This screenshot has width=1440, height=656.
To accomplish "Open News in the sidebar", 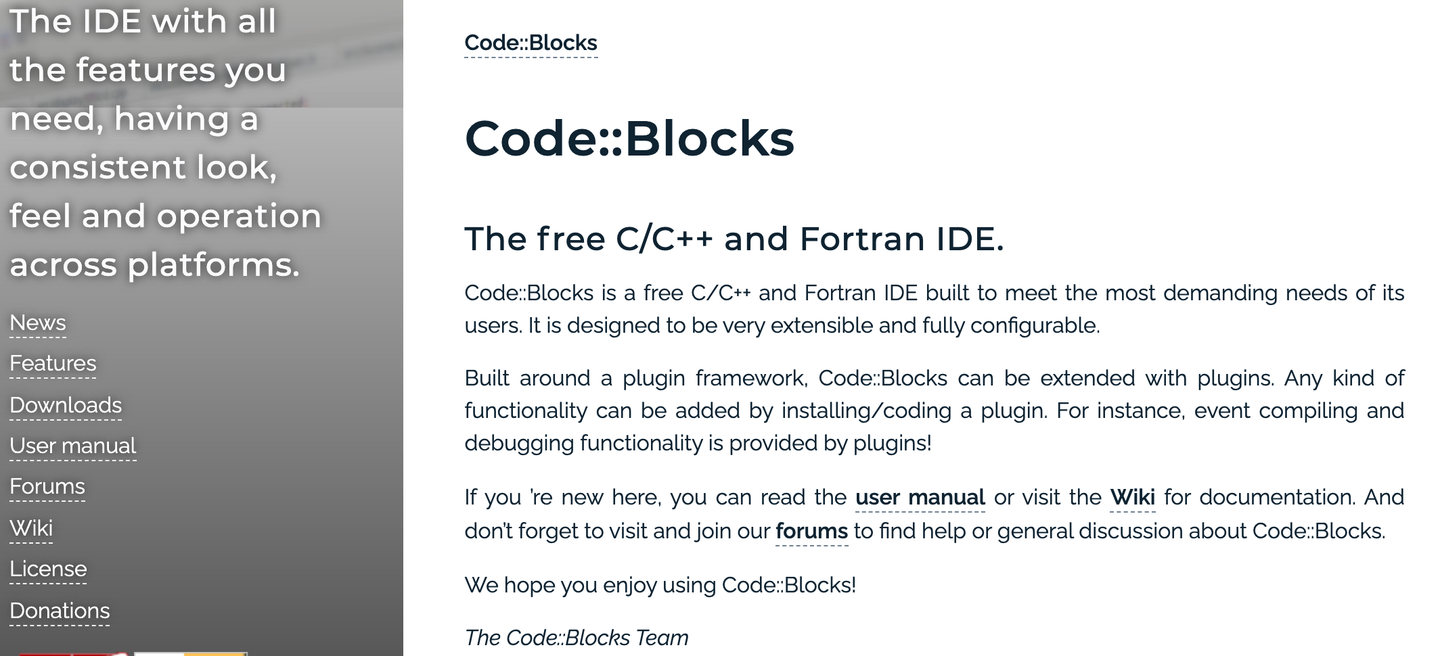I will coord(38,323).
